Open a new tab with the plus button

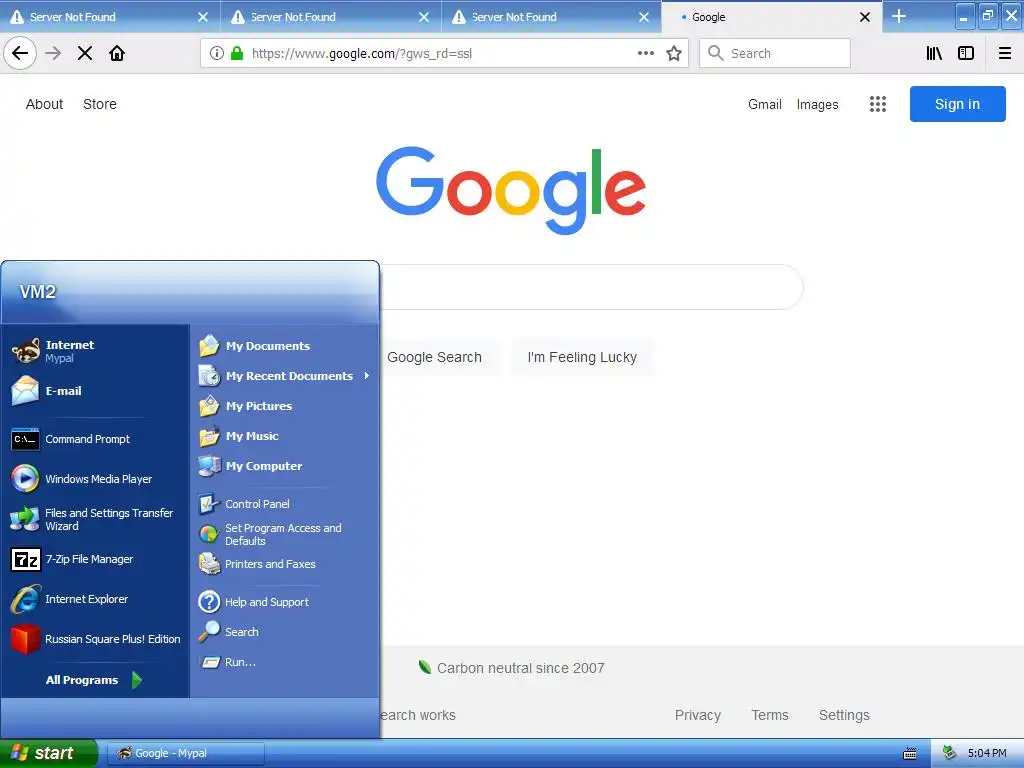899,16
